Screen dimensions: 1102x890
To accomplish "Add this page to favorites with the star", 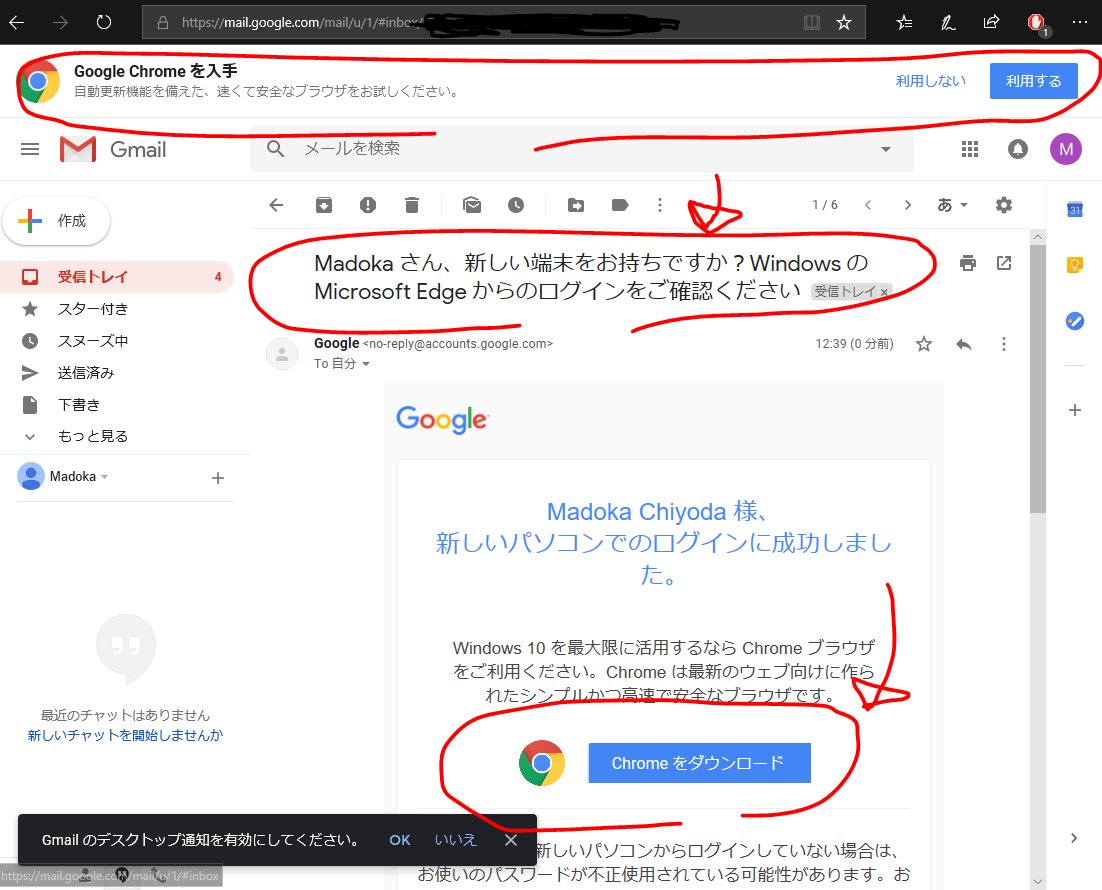I will click(844, 22).
